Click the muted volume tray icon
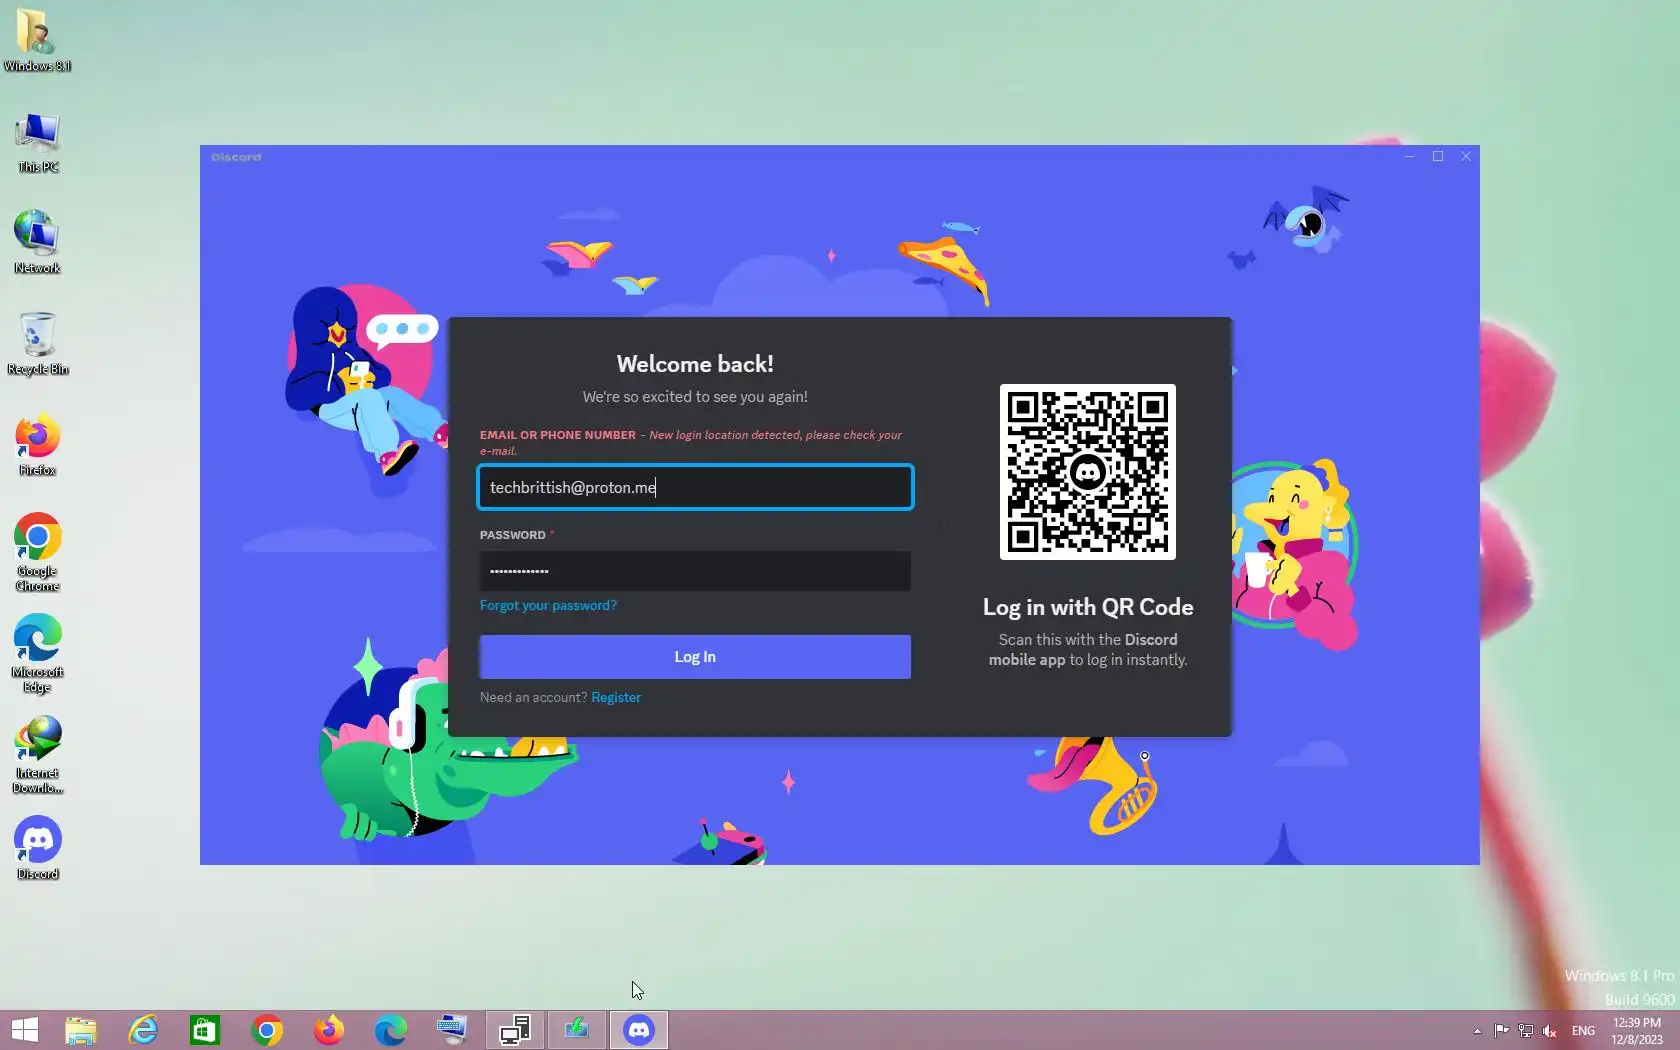Viewport: 1680px width, 1050px height. click(x=1550, y=1031)
